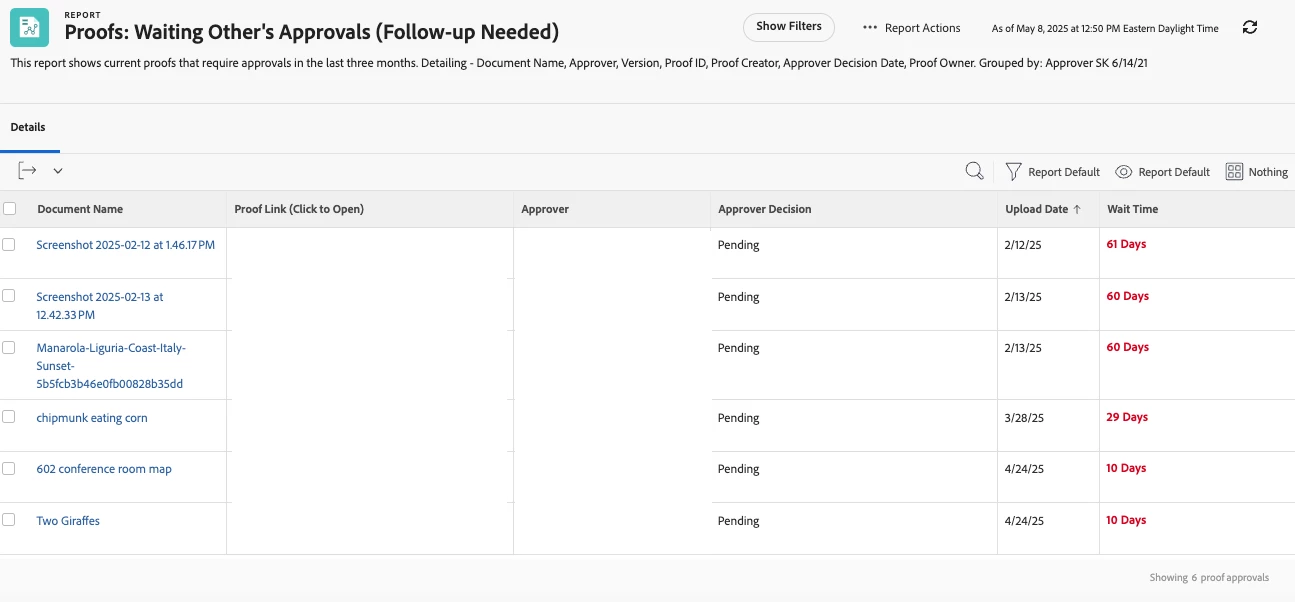
Task: Sort by the Upload Date ascending arrow
Action: click(x=1077, y=209)
